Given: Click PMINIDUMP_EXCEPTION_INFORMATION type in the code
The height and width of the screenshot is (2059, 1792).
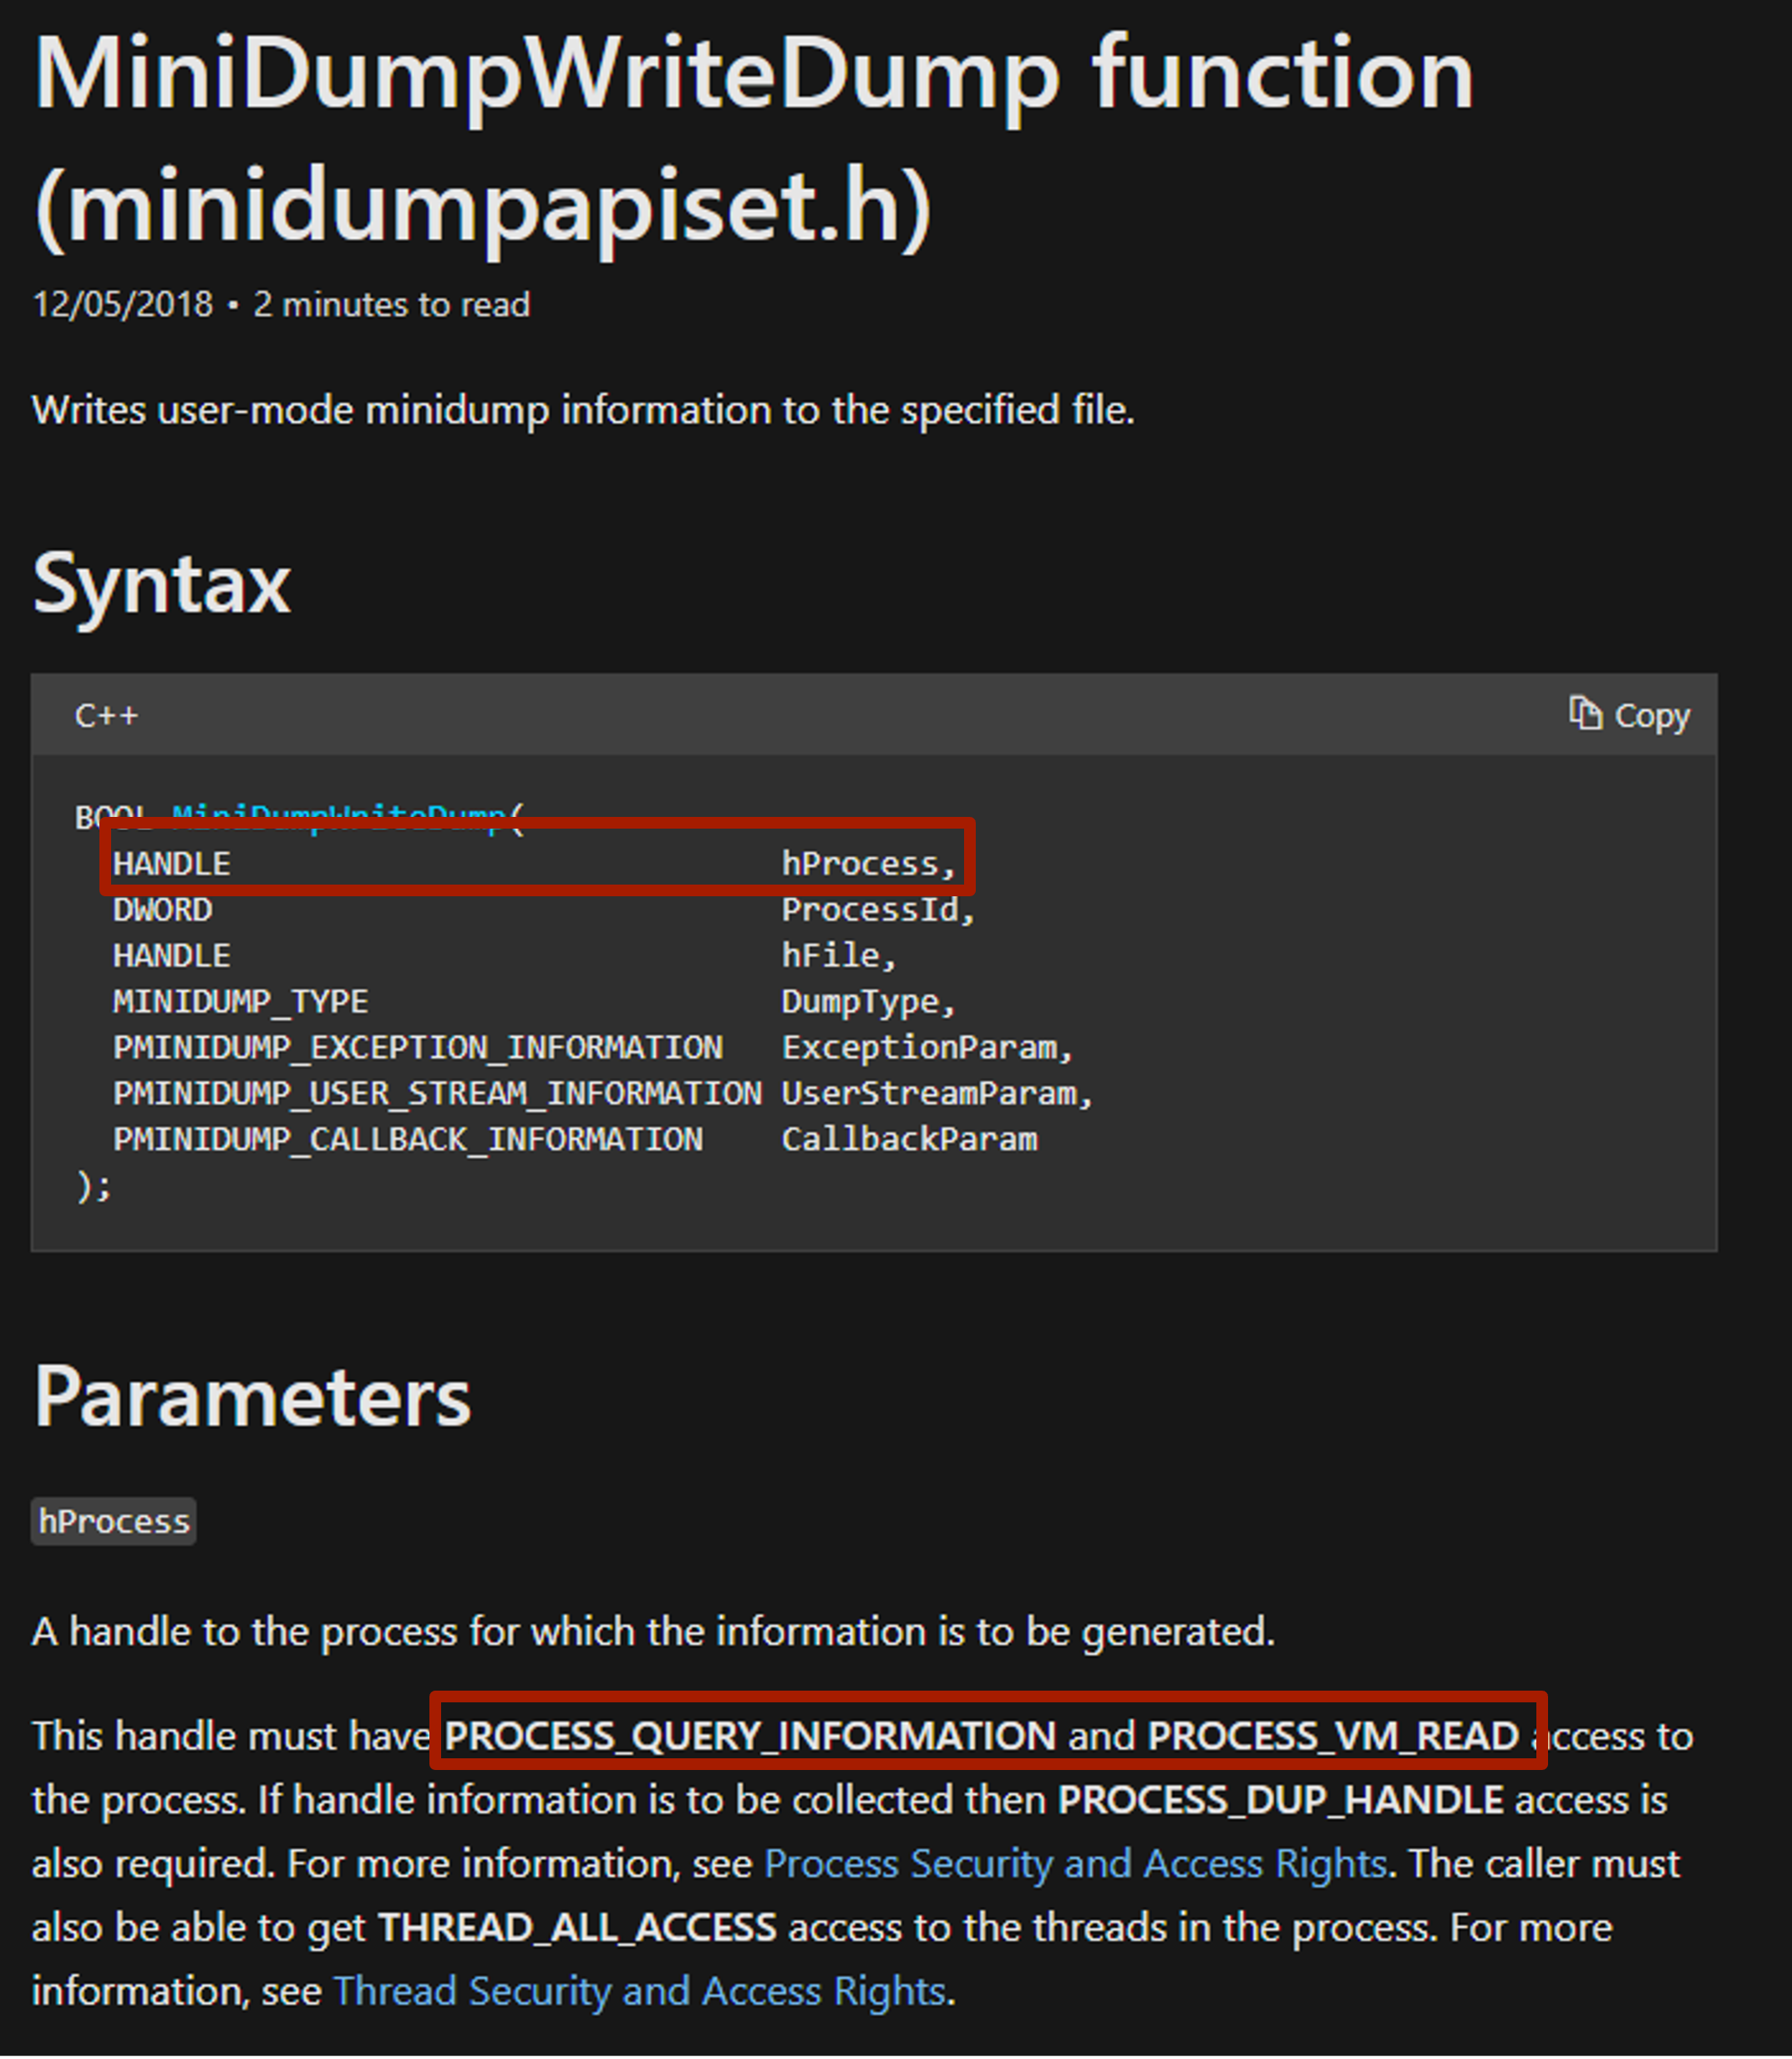Looking at the screenshot, I should click(417, 1048).
